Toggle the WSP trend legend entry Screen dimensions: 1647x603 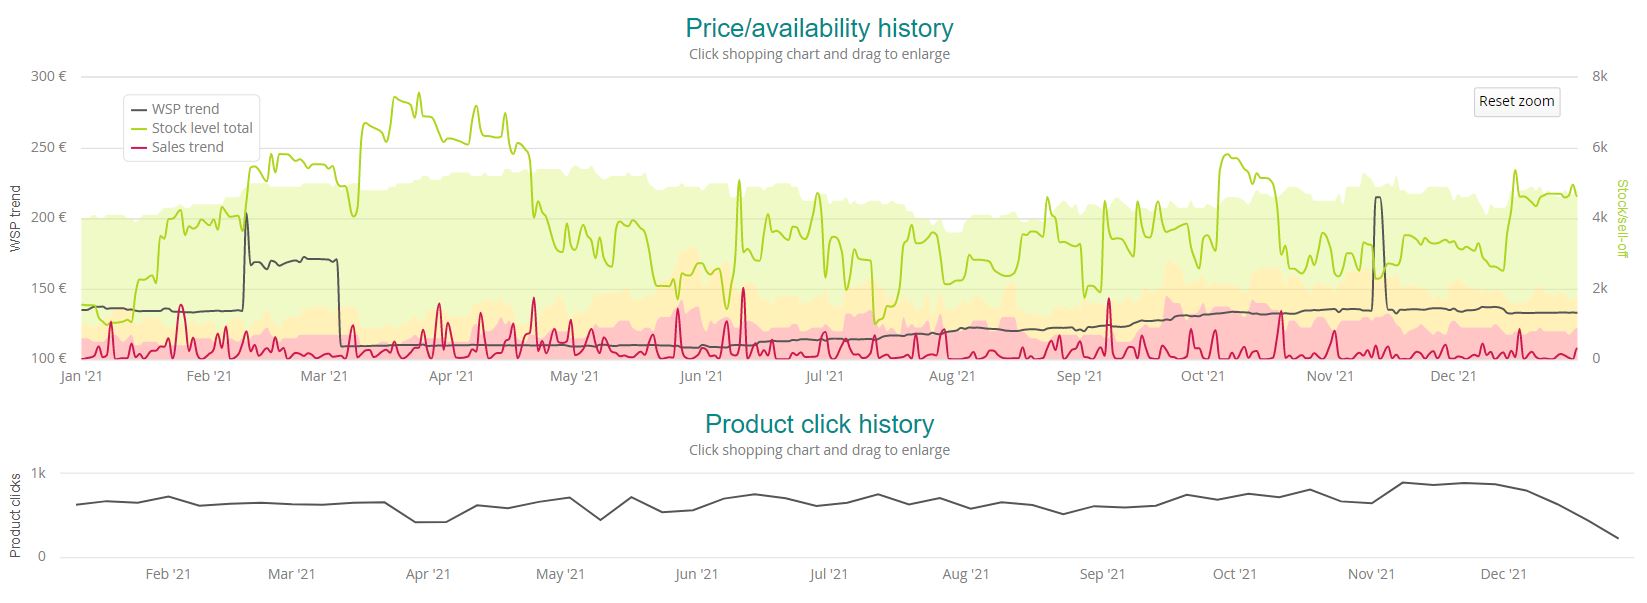click(x=184, y=109)
